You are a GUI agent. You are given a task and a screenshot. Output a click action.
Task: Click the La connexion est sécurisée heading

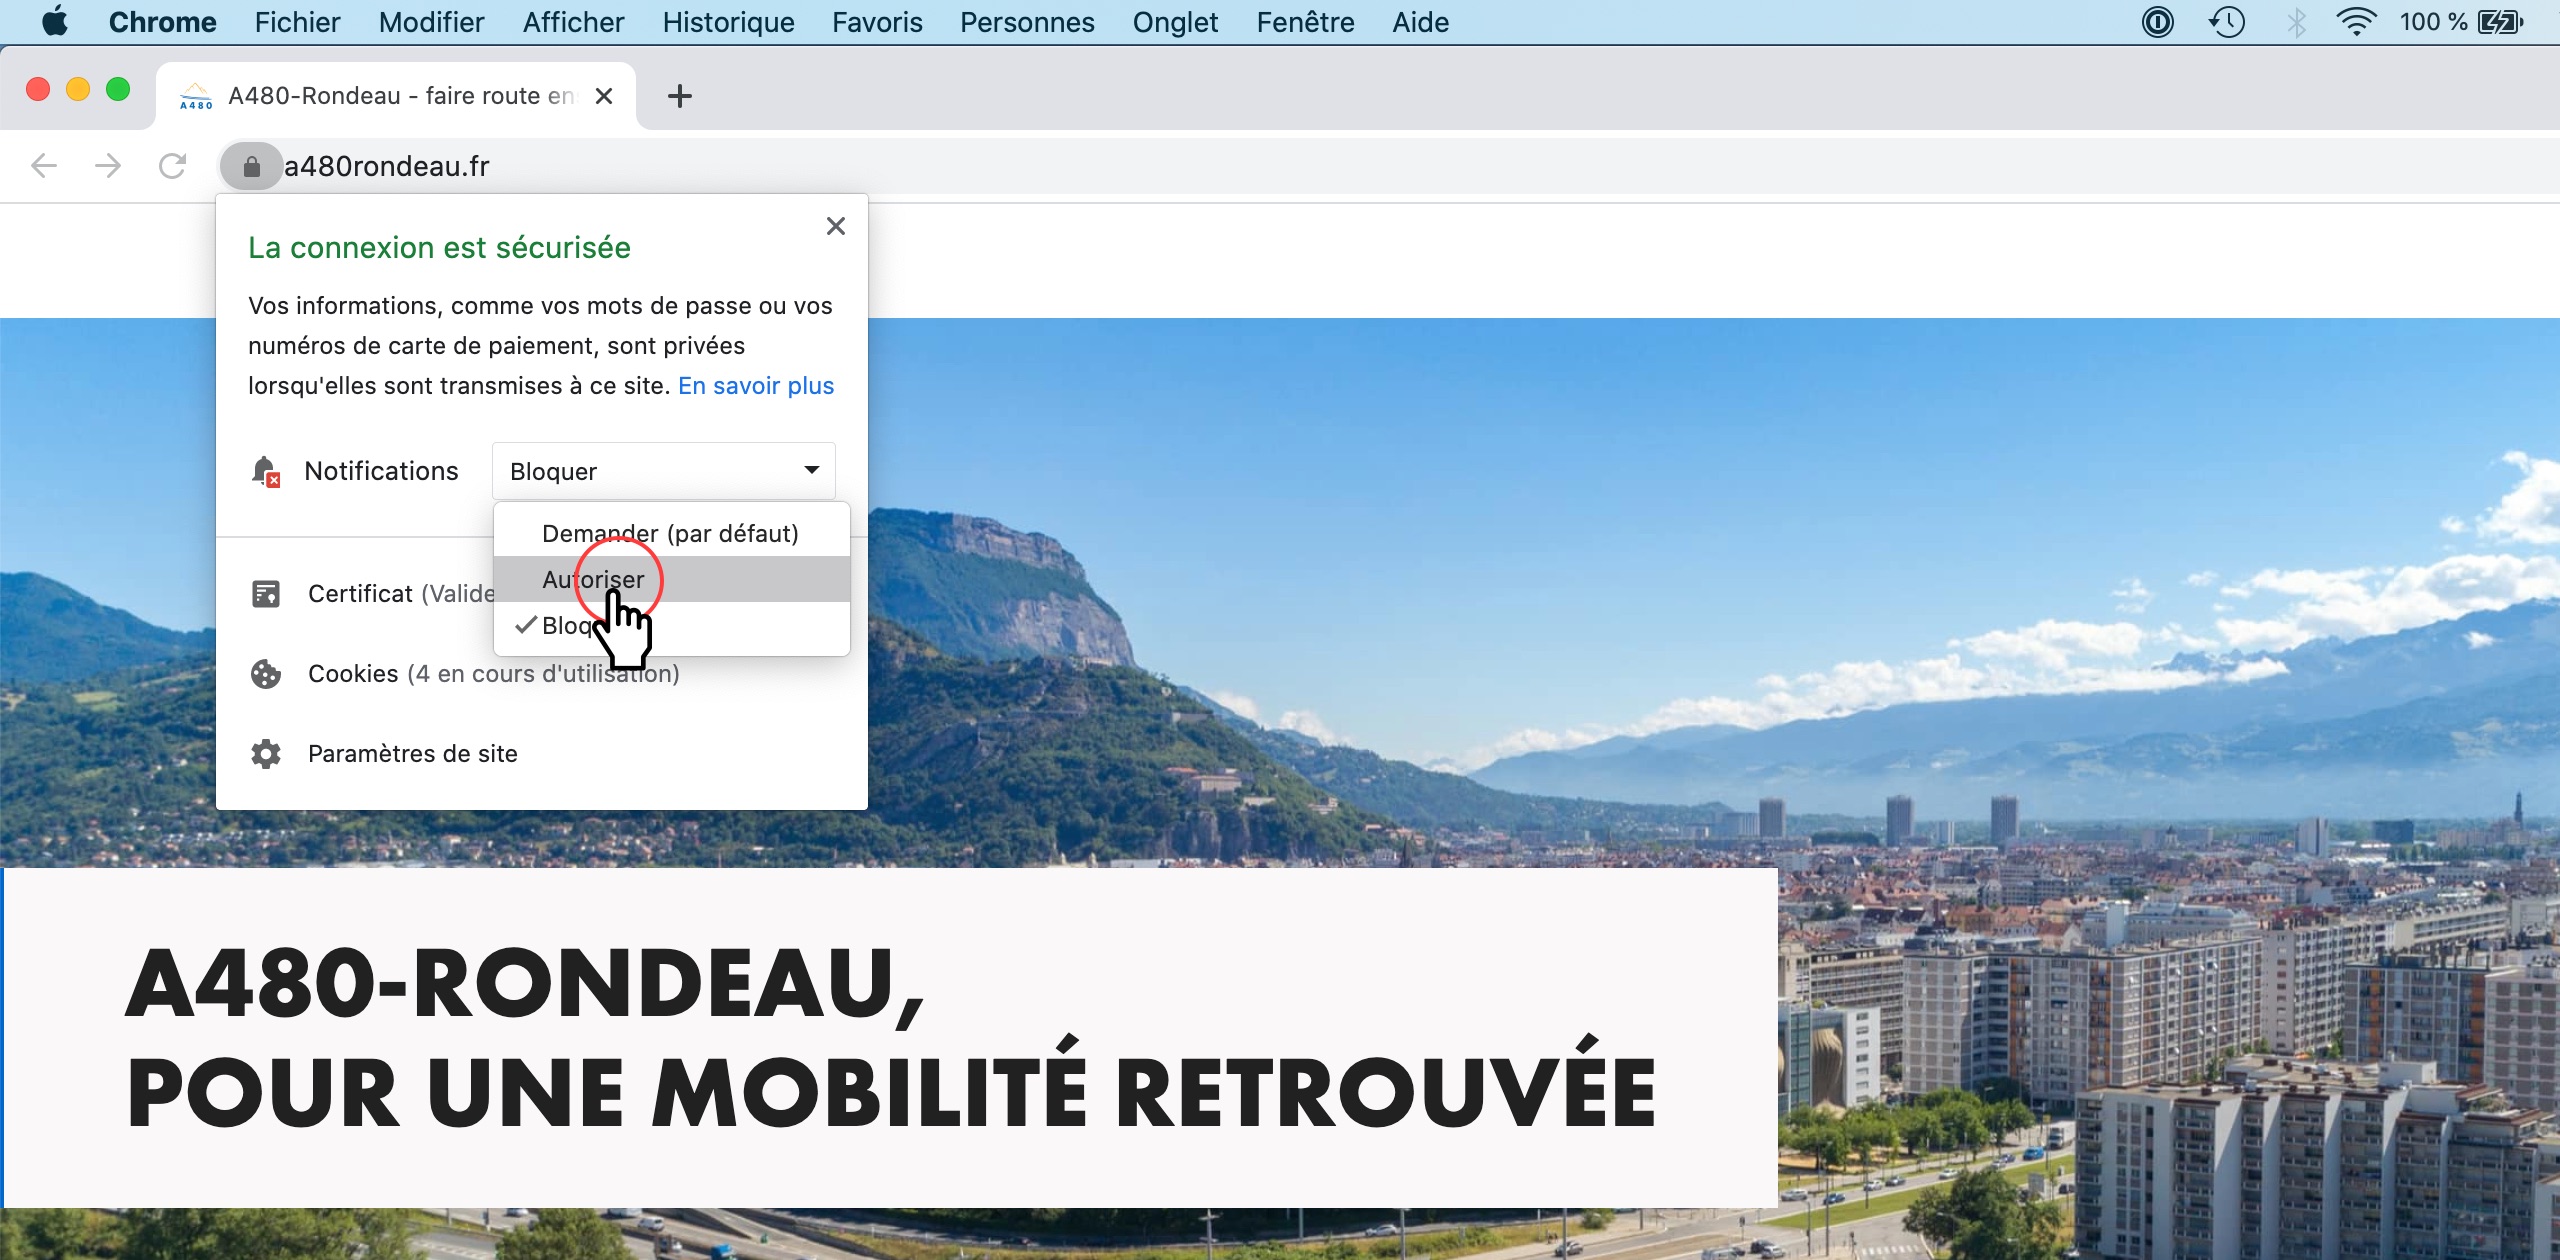coord(440,248)
